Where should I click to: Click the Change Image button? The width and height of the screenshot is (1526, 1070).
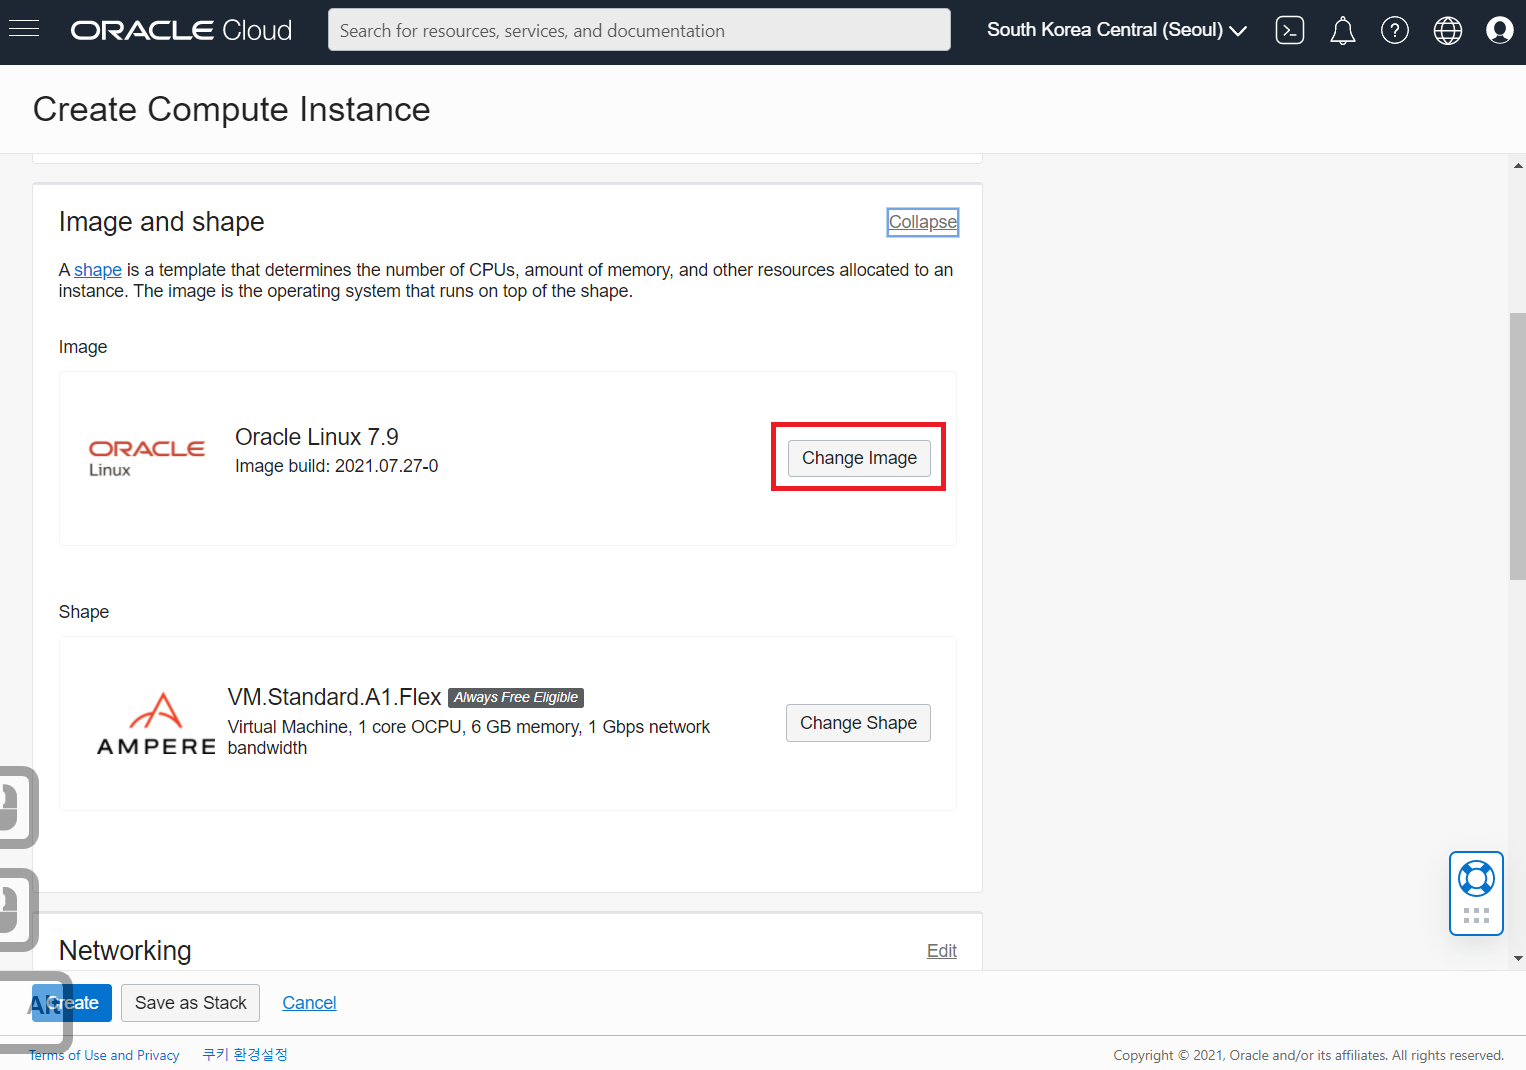pyautogui.click(x=859, y=458)
